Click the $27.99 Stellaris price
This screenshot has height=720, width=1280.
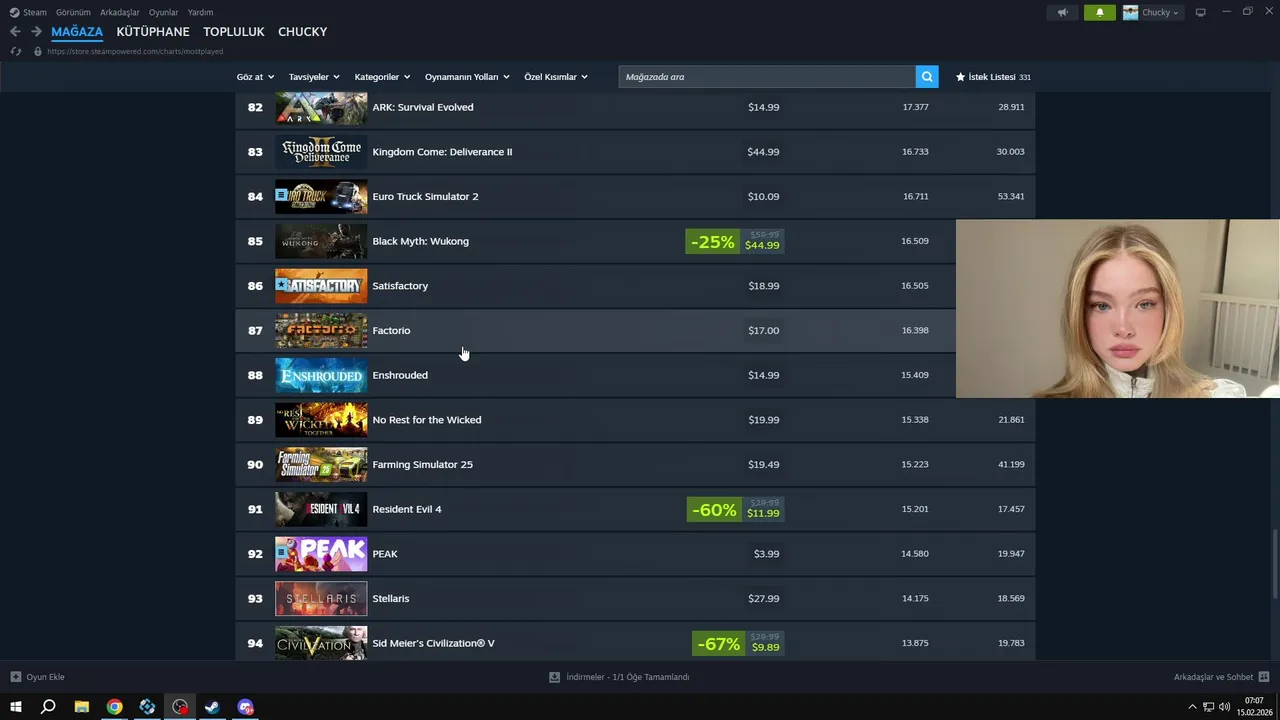[x=763, y=598]
